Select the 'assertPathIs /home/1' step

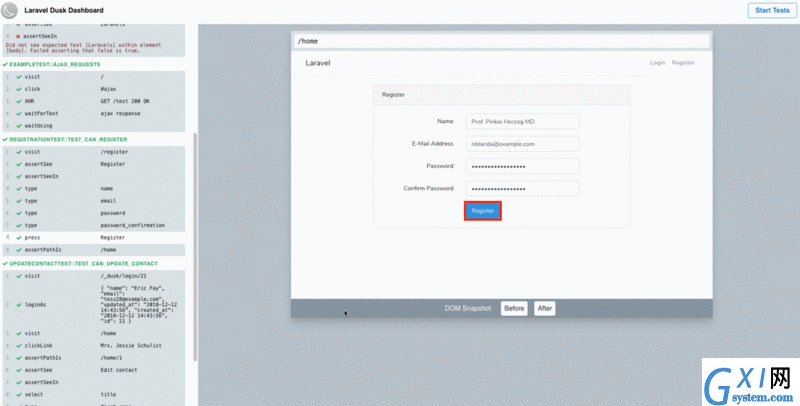[94, 358]
